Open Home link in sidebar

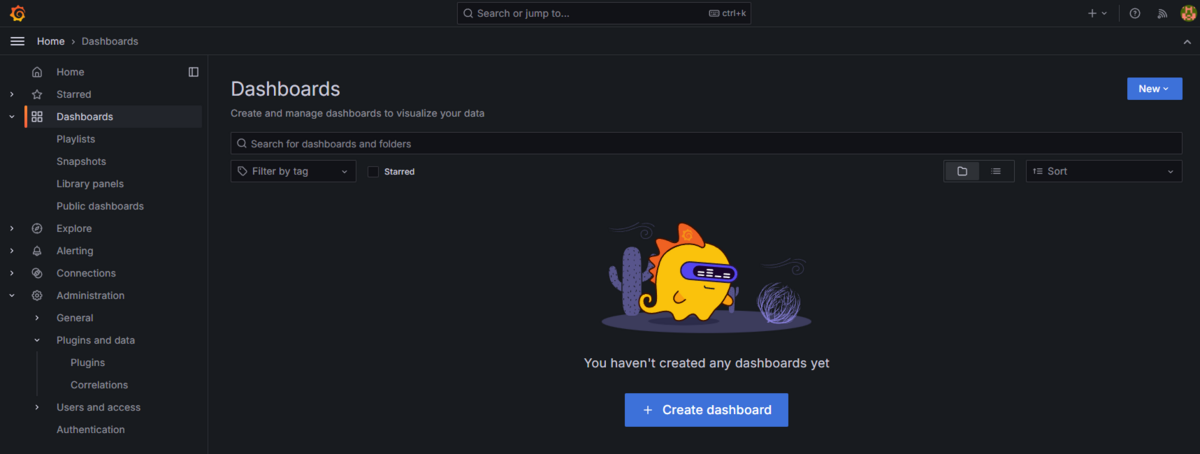coord(70,72)
